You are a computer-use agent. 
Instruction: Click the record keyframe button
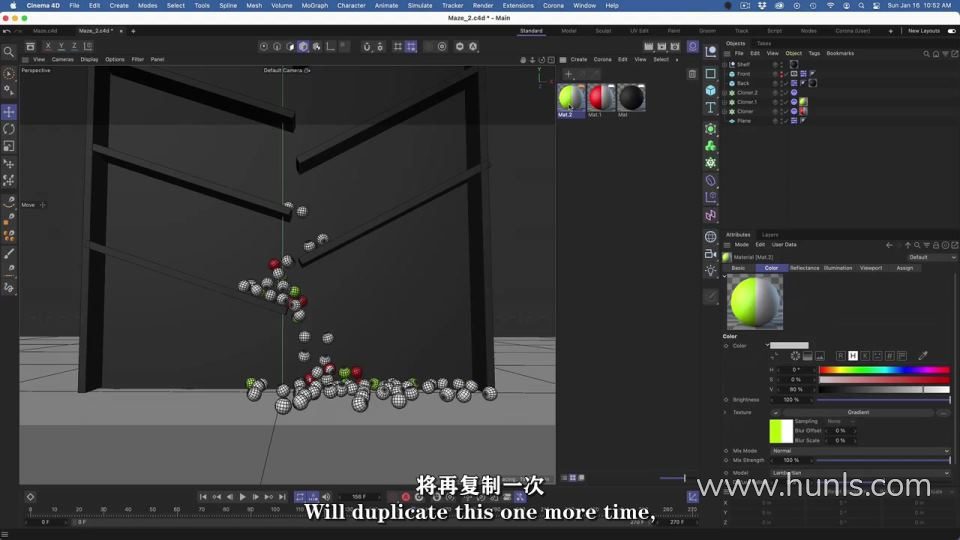click(x=405, y=497)
